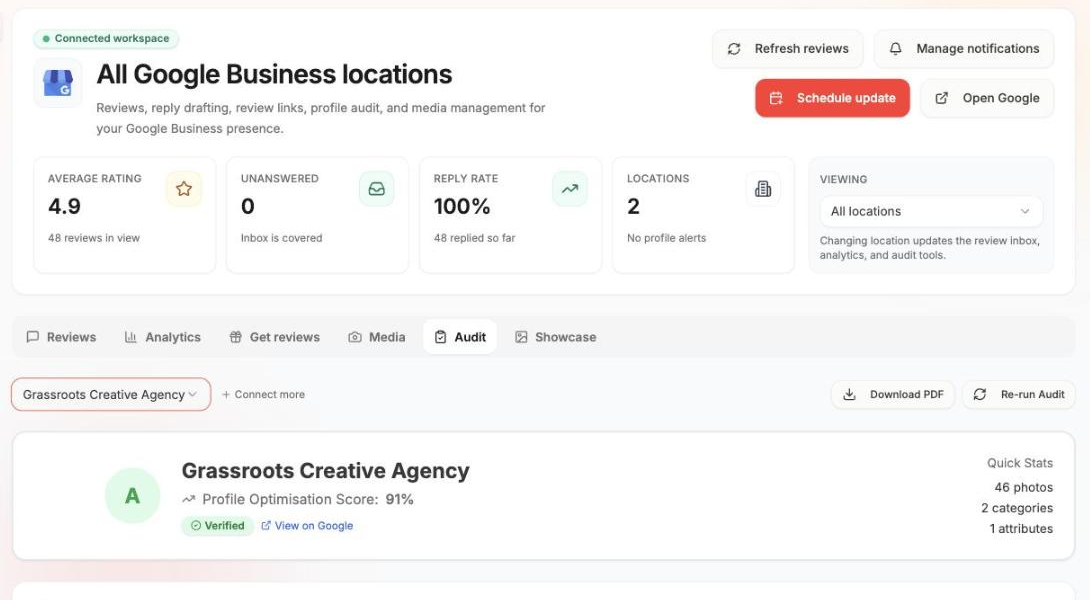Click the building icon in Locations card
Image resolution: width=1090 pixels, height=600 pixels.
pyautogui.click(x=763, y=188)
